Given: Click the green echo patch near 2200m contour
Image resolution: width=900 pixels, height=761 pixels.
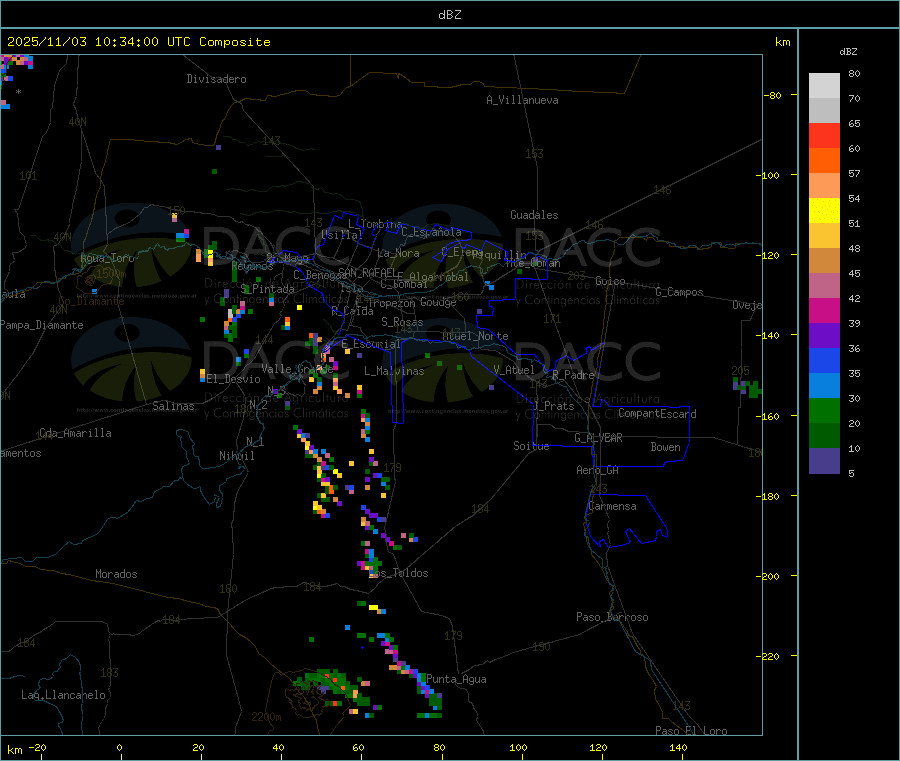Looking at the screenshot, I should coord(331,686).
